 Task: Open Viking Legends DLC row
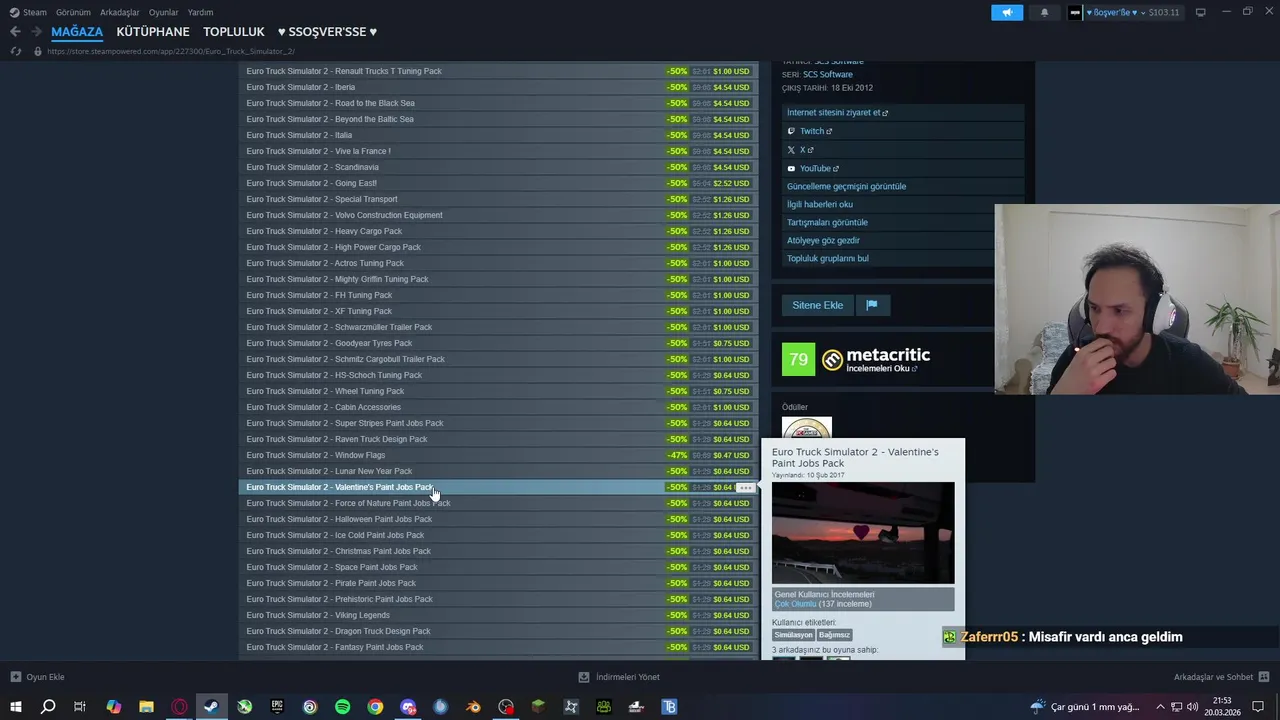498,615
